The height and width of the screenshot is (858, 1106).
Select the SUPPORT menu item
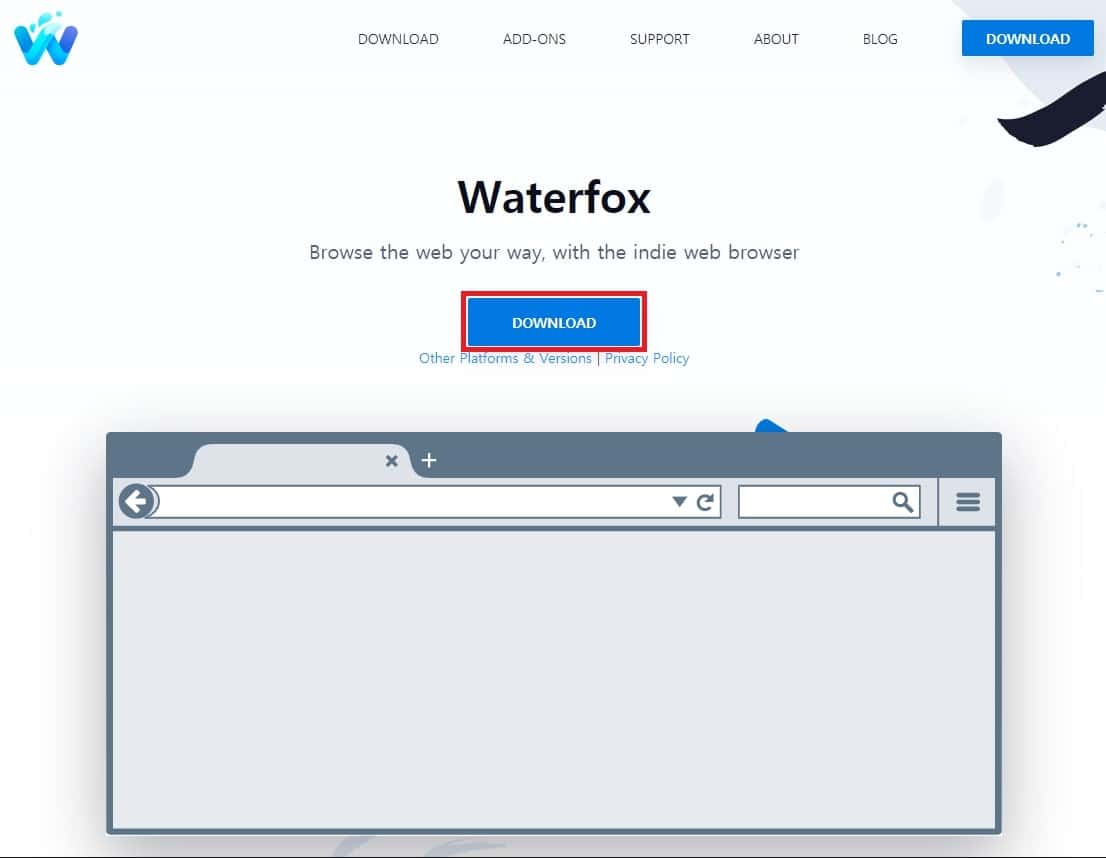click(x=659, y=39)
